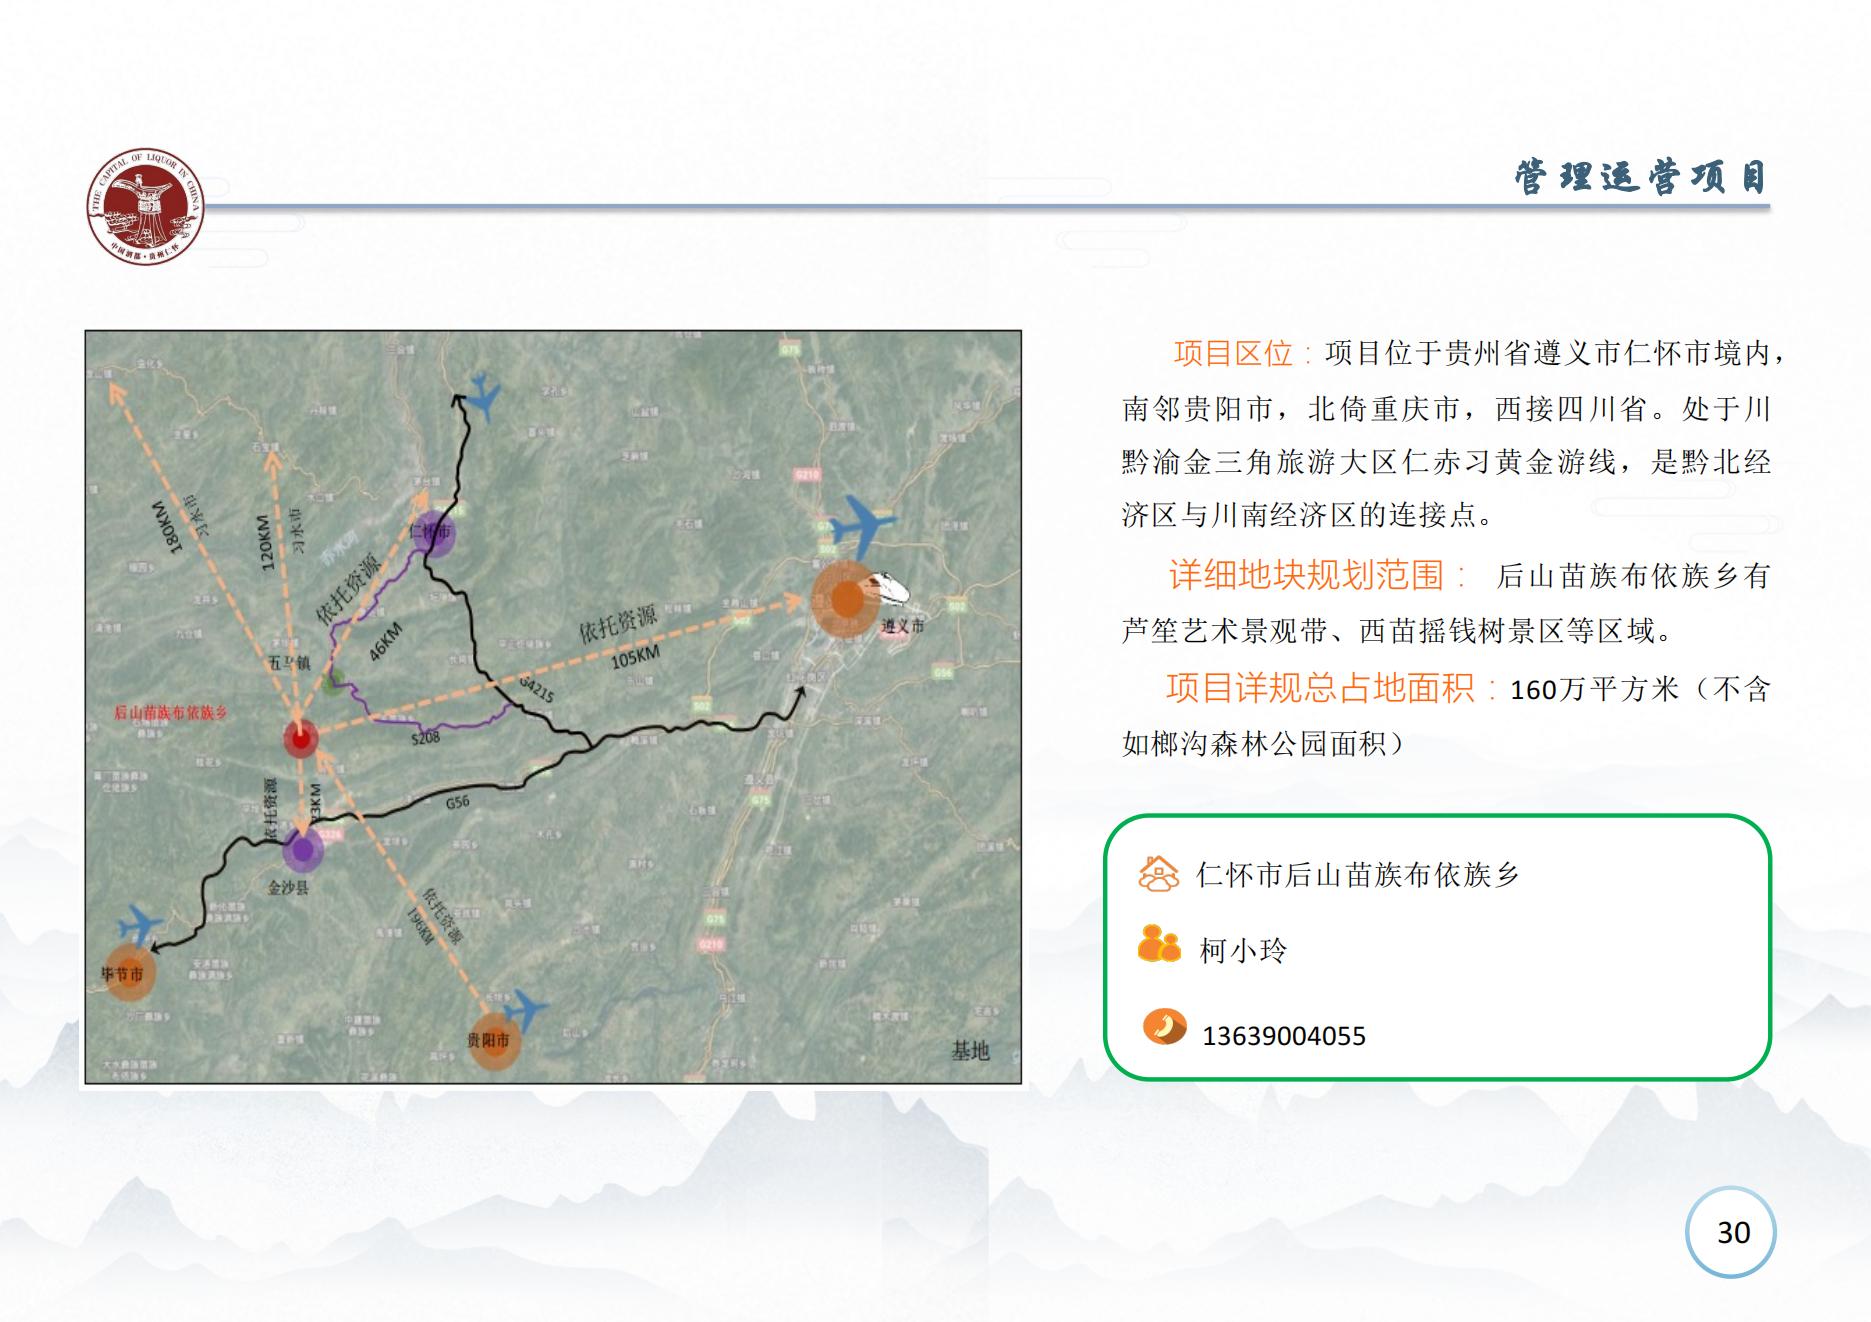Click the round liquor capital logo
The height and width of the screenshot is (1322, 1871).
click(x=146, y=208)
